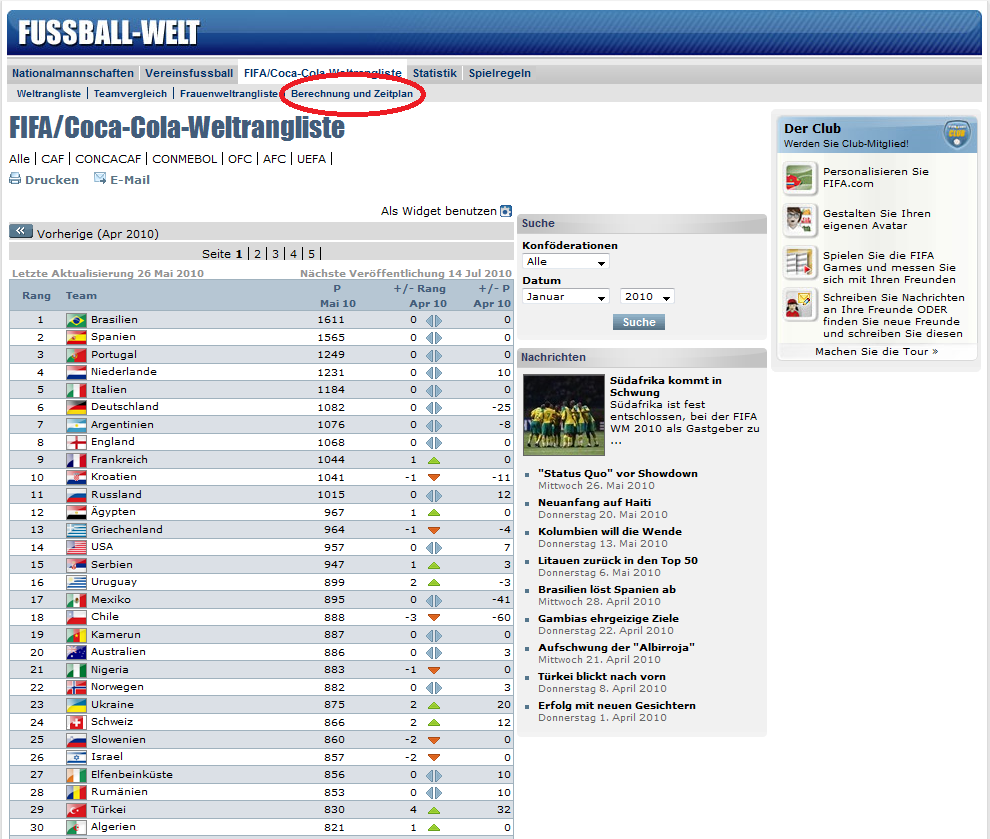
Task: Open "Status Quo" vor Showdown news
Action: coord(617,473)
